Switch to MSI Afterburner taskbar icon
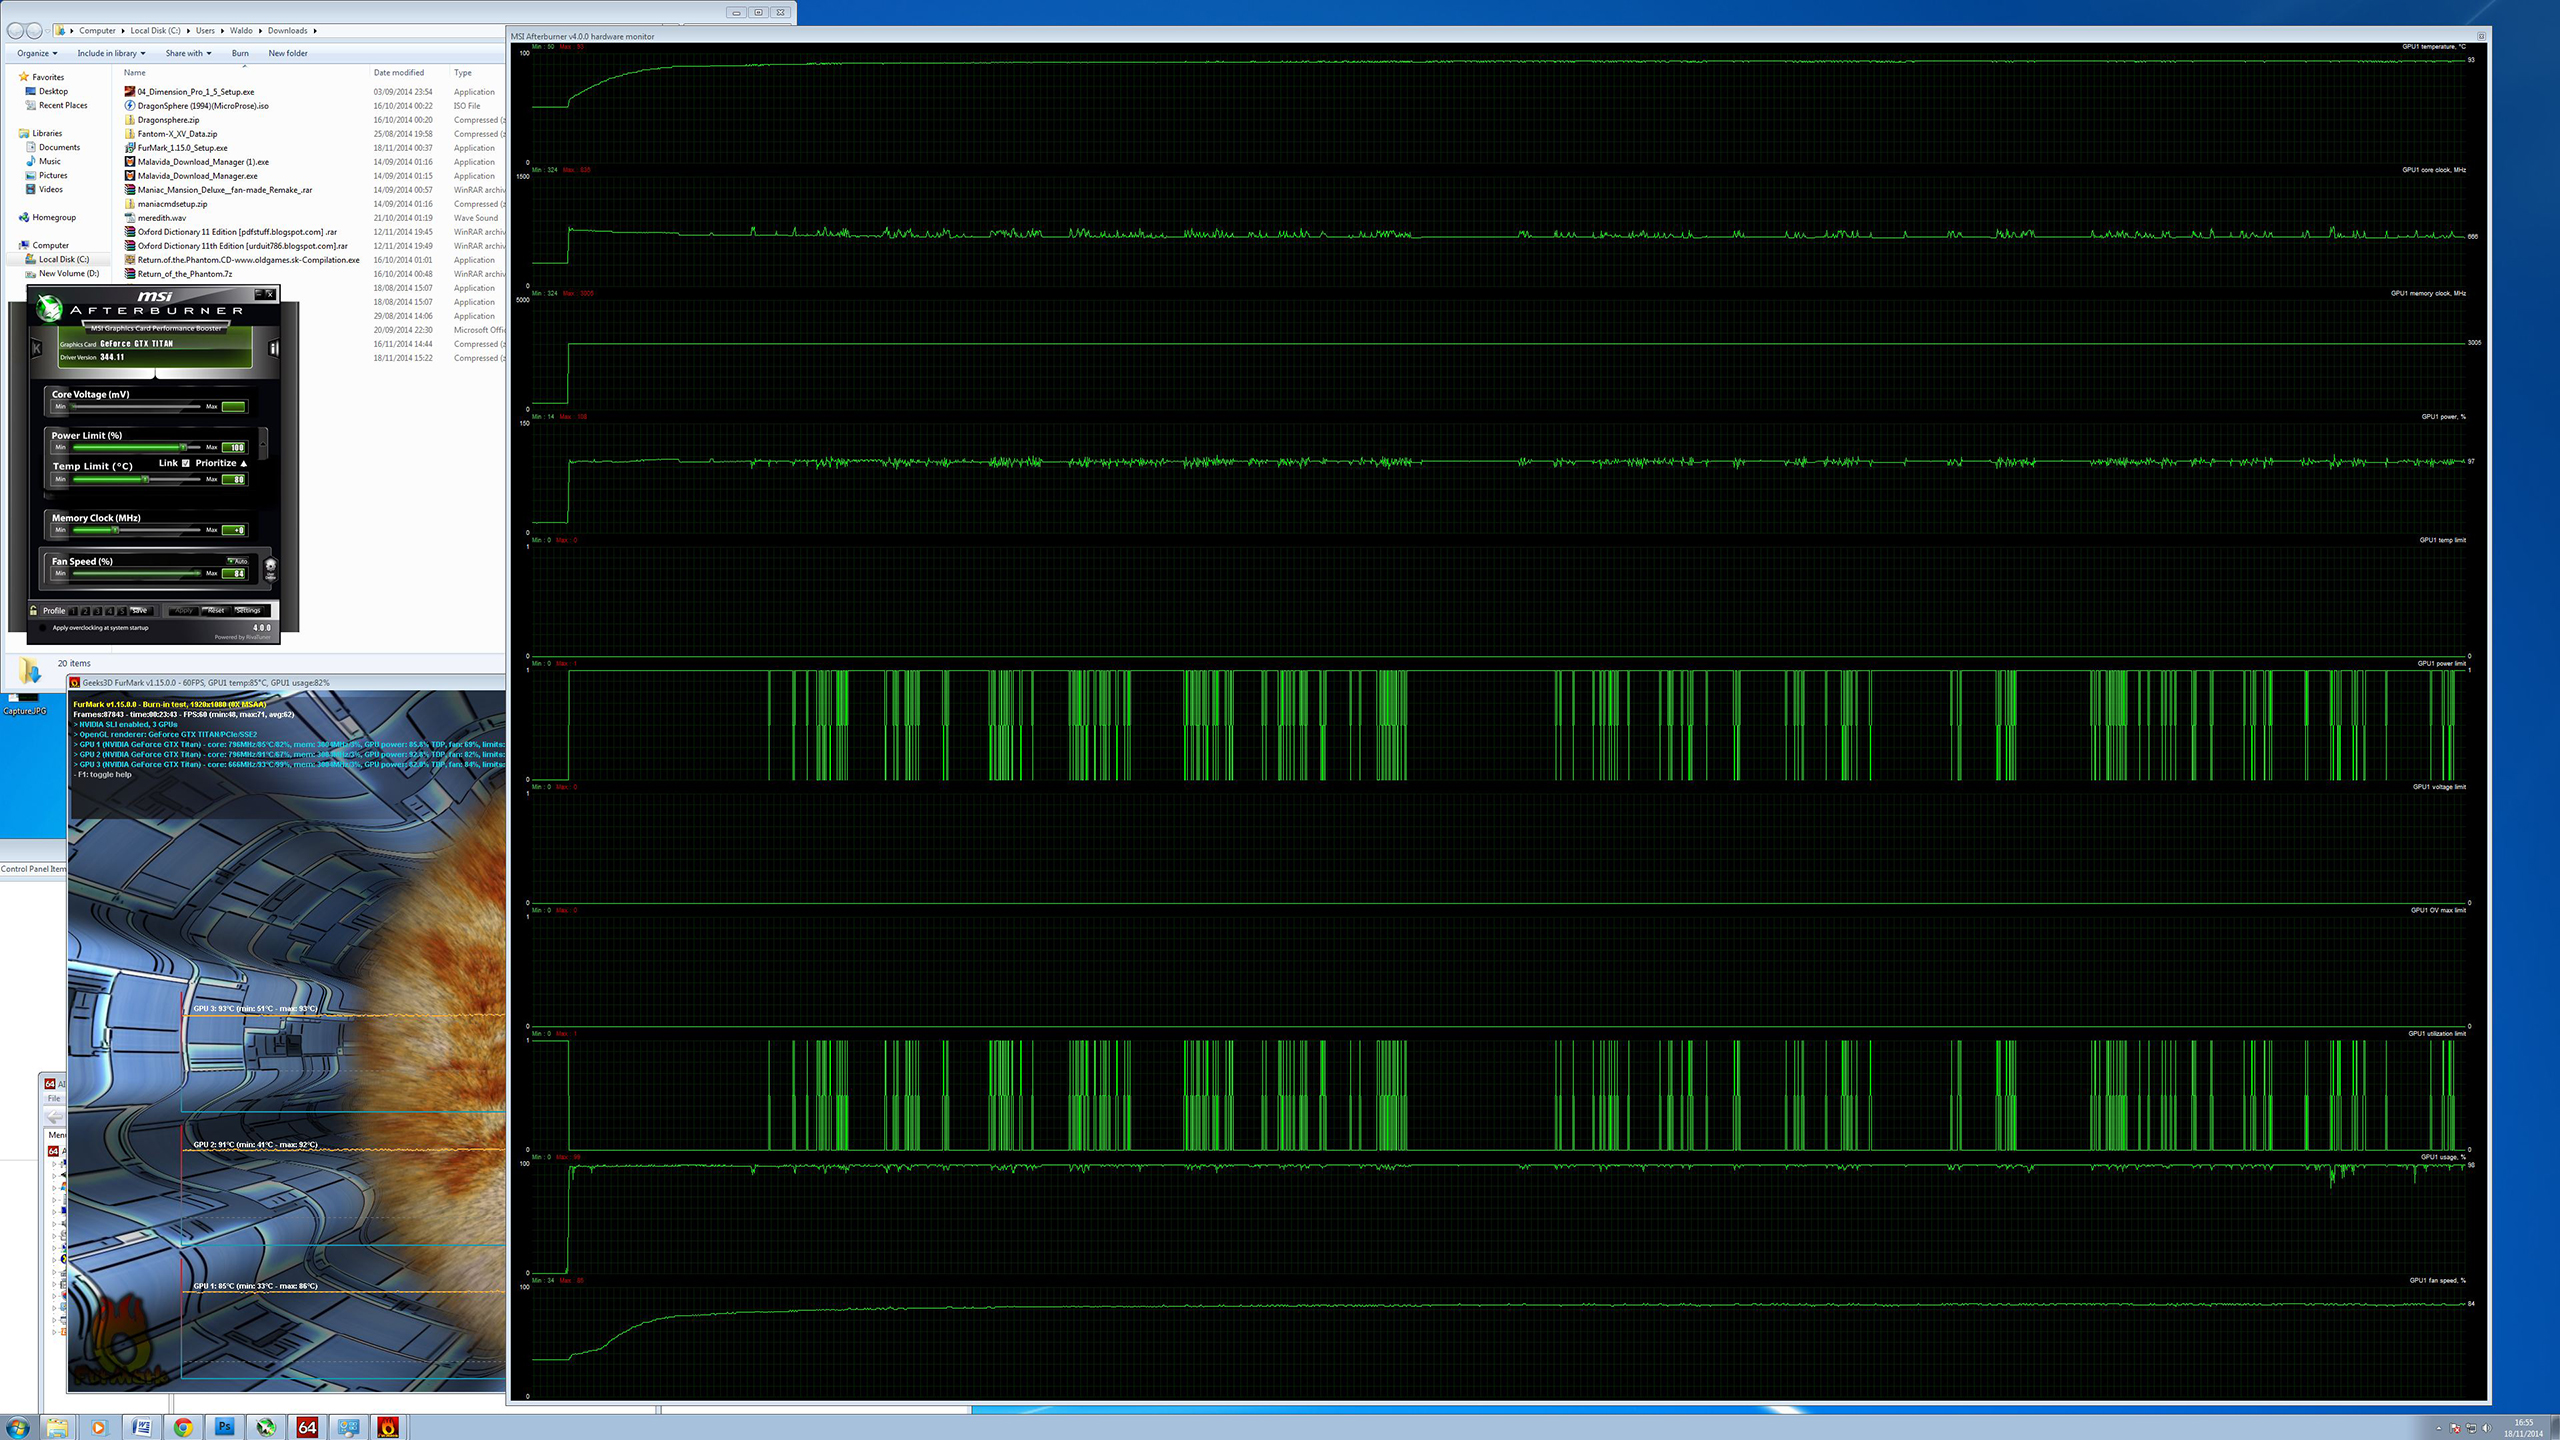This screenshot has width=2560, height=1440. [265, 1427]
